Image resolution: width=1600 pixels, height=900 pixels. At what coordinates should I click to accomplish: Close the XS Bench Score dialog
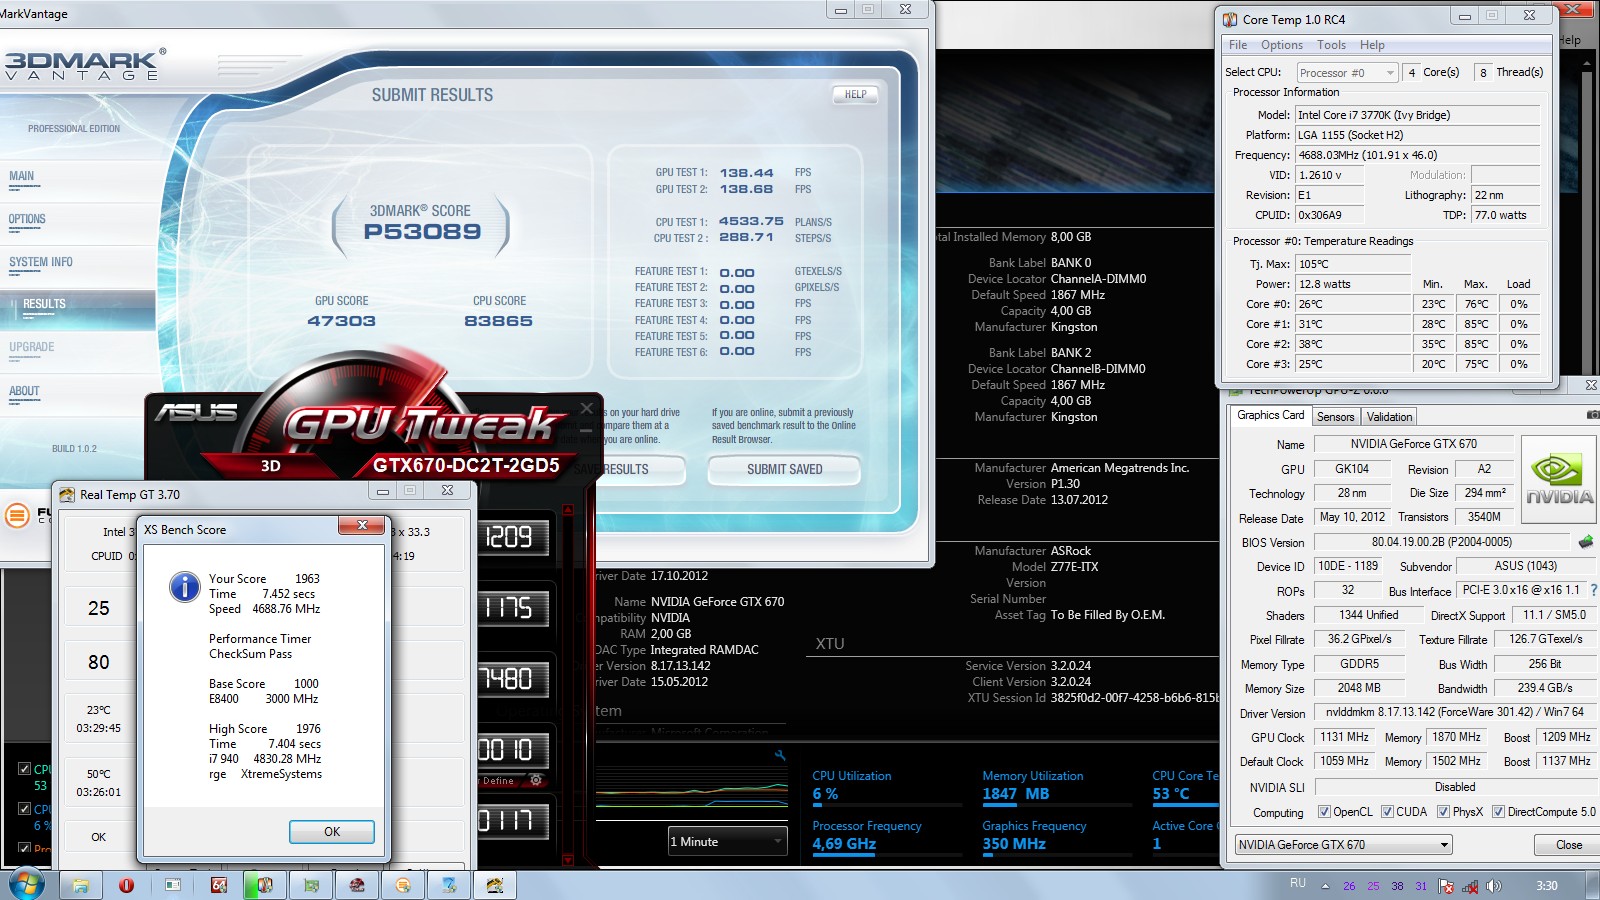tap(362, 525)
